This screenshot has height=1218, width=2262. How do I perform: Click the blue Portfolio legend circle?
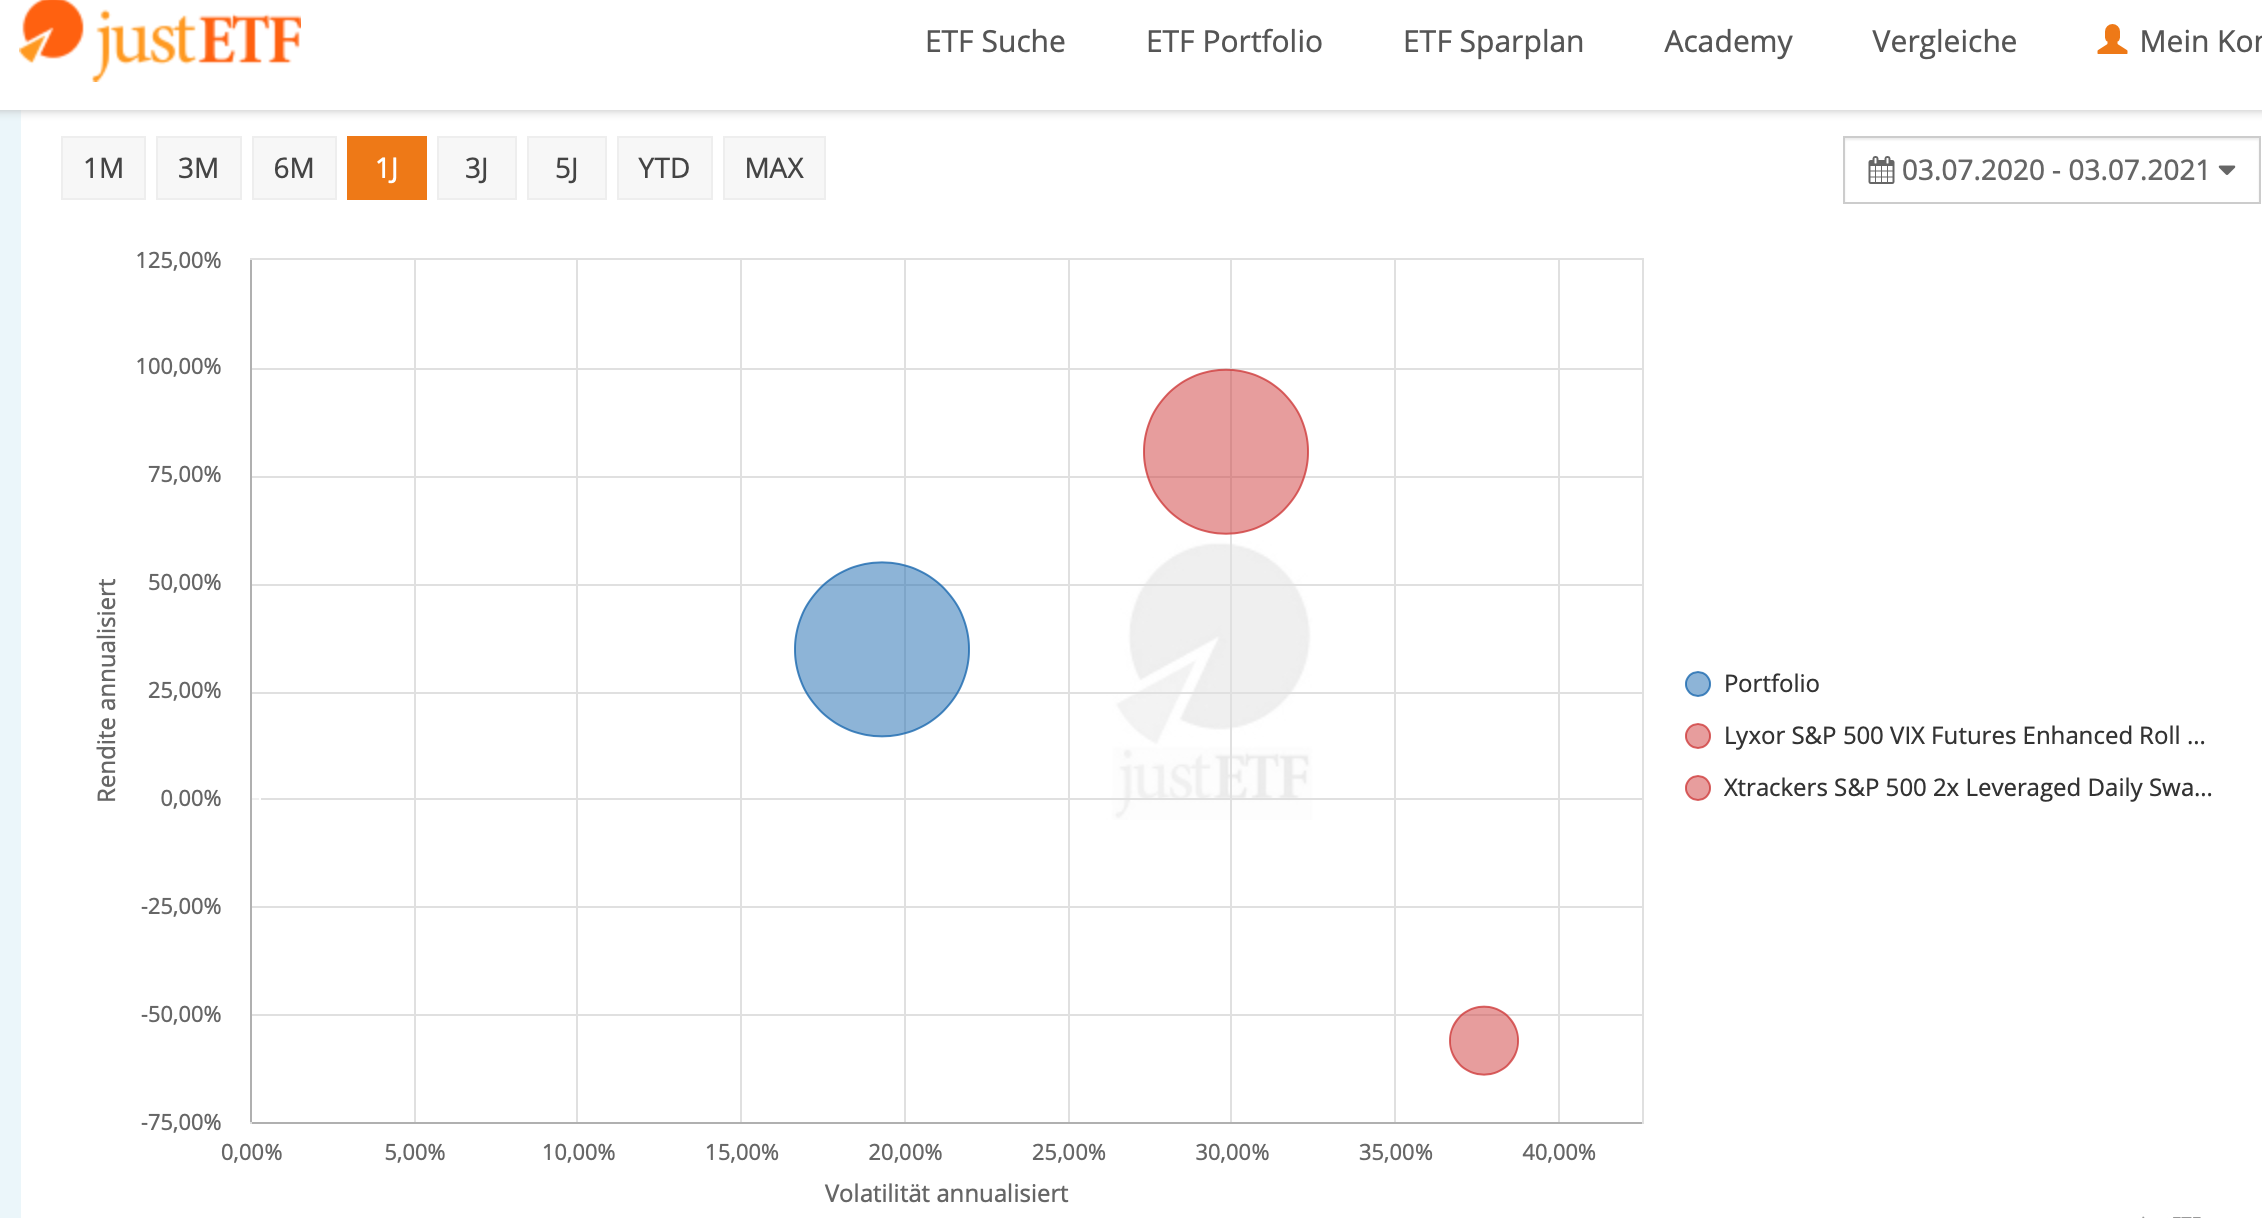coord(1697,684)
